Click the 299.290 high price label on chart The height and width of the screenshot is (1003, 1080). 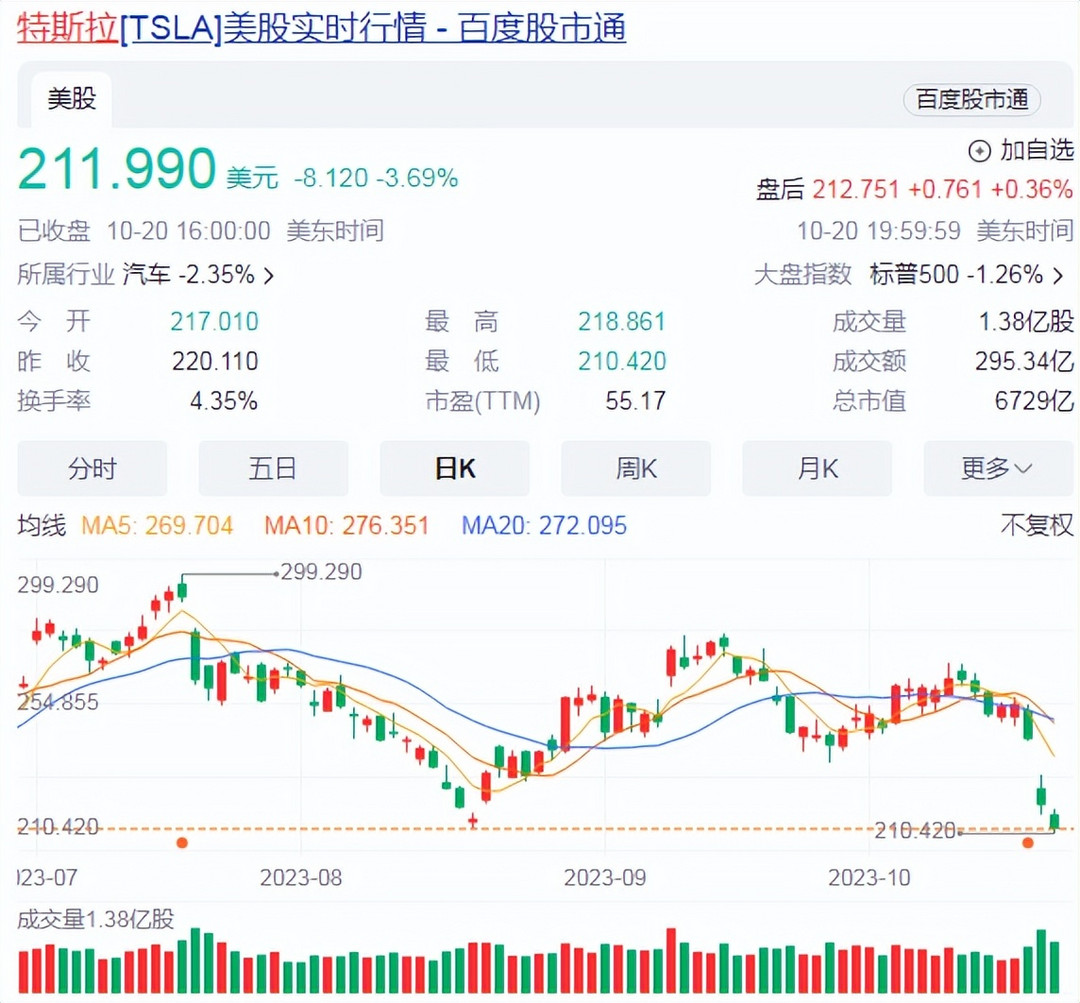[x=321, y=572]
